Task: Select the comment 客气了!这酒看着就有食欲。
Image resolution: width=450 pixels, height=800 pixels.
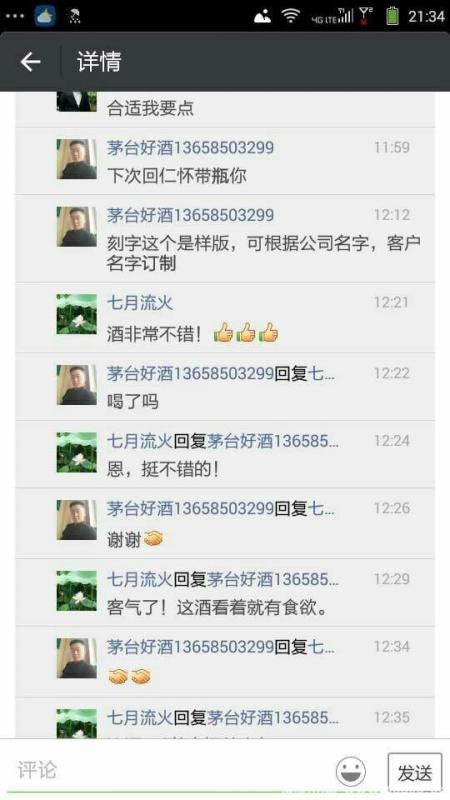Action: [x=217, y=608]
